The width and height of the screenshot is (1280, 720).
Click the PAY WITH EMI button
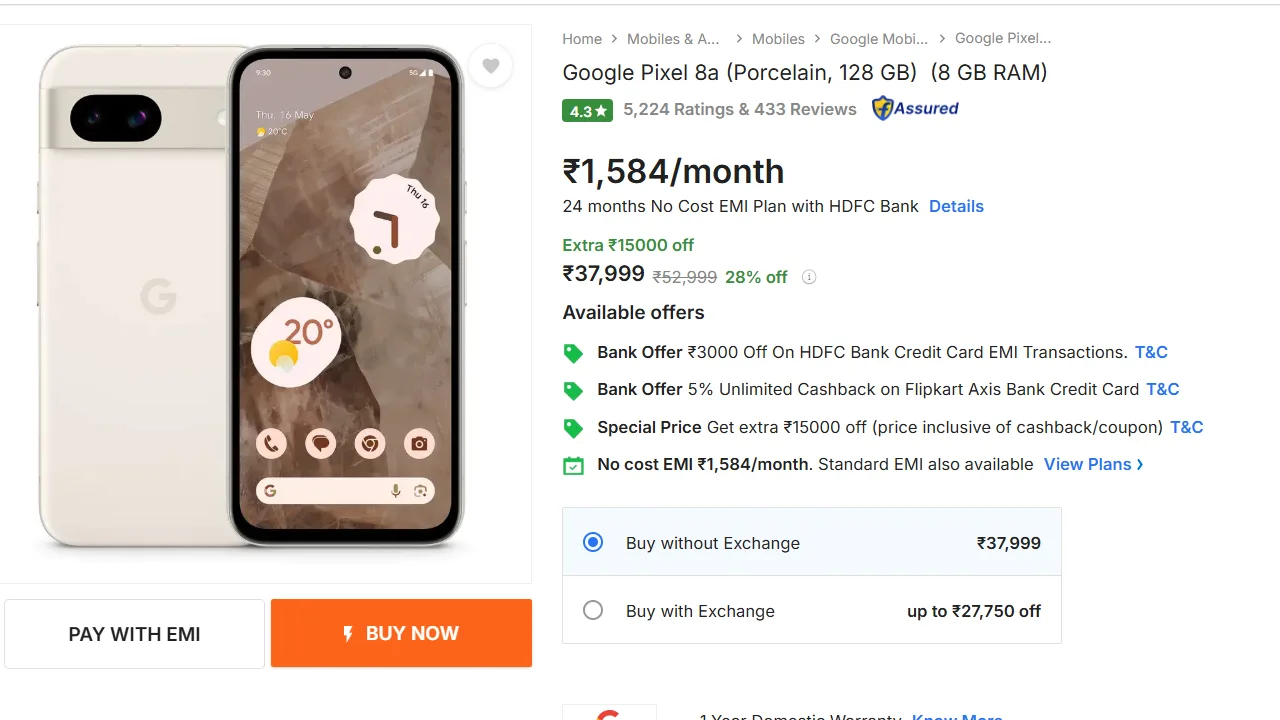point(134,633)
